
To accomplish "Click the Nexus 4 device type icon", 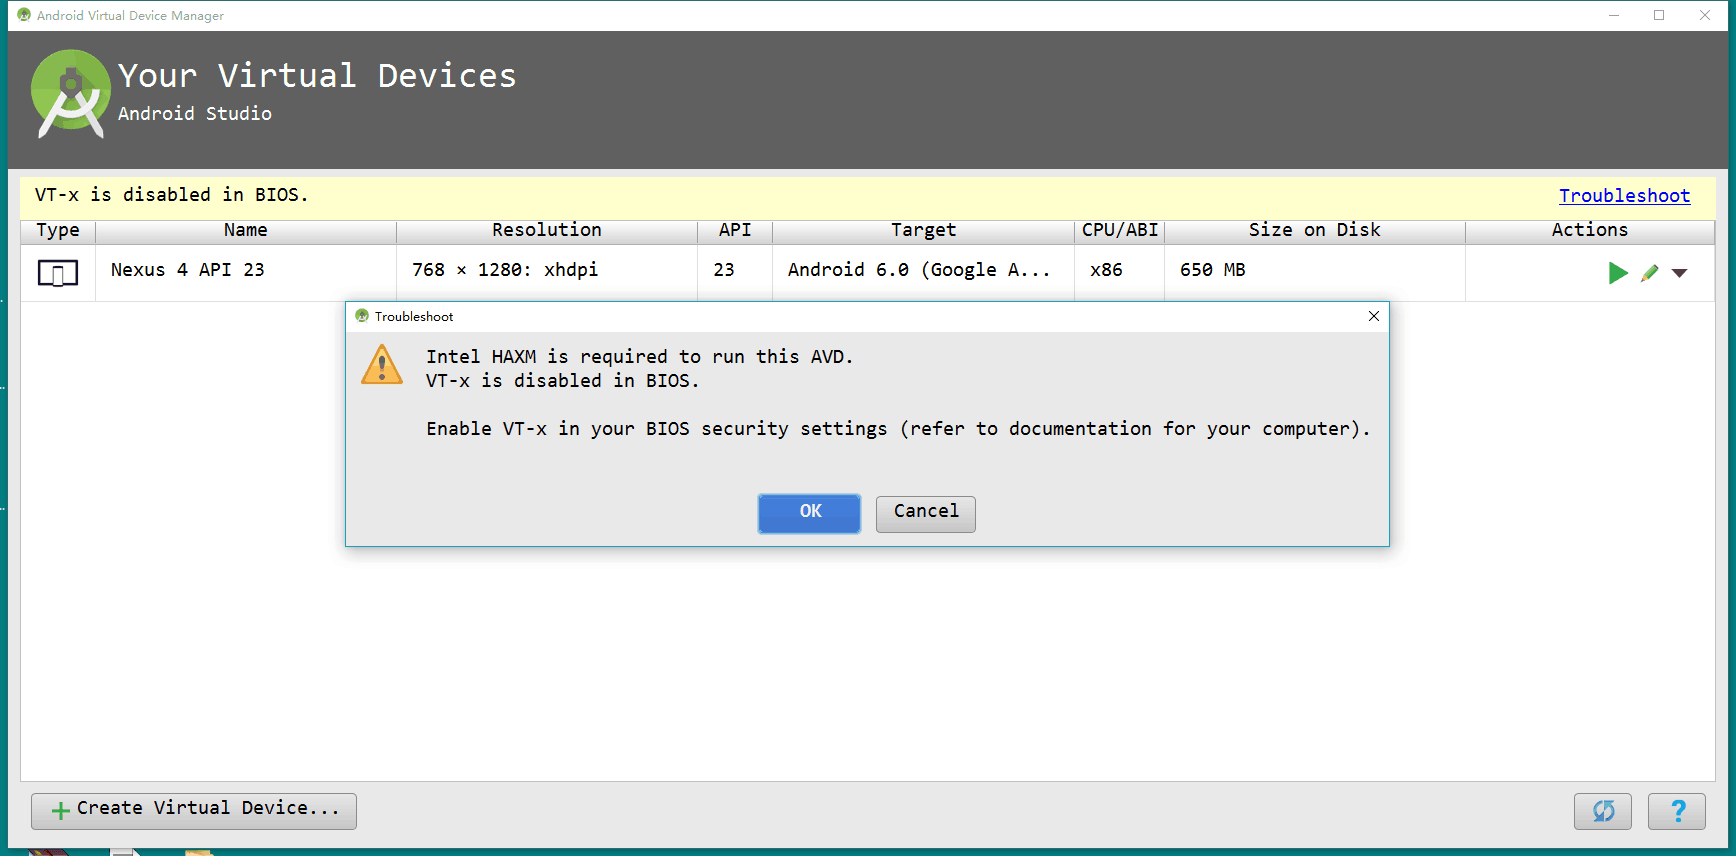I will 58,272.
